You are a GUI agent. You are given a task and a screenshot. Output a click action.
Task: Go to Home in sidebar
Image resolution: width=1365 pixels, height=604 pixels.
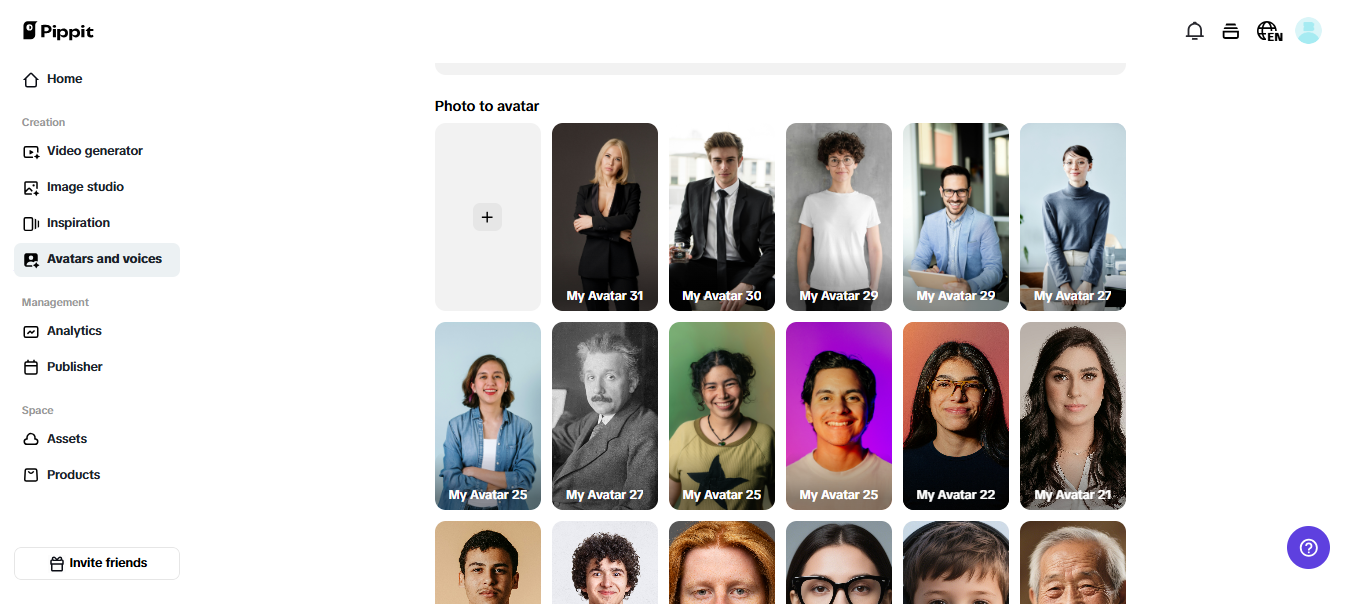pos(64,79)
